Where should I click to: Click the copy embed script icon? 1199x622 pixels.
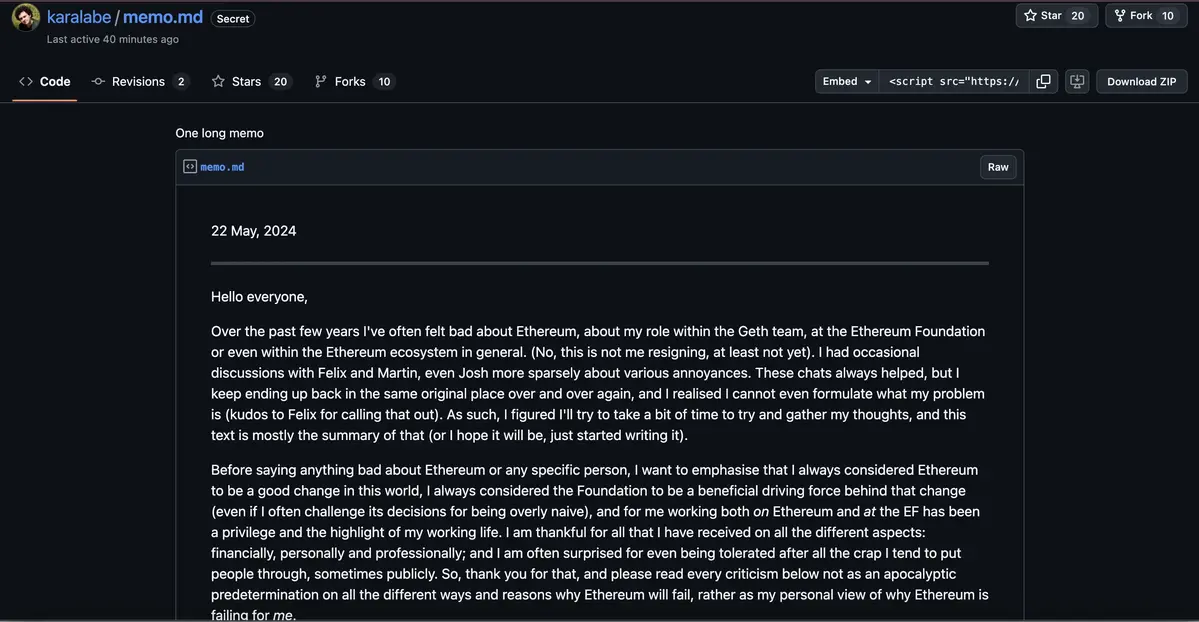pyautogui.click(x=1043, y=82)
